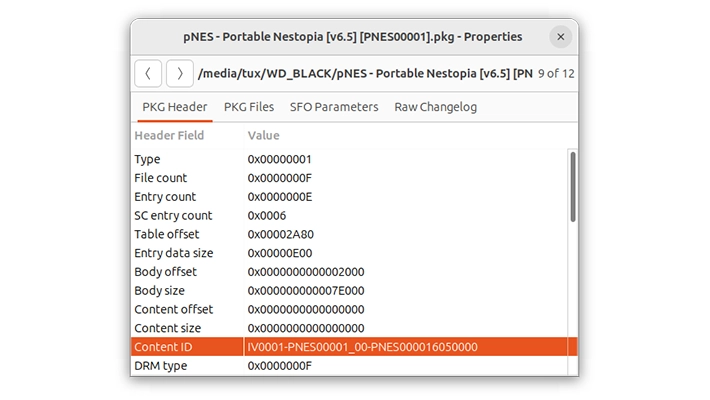Select the Entry count row
Image resolution: width=710 pixels, height=400 pixels.
tap(349, 197)
